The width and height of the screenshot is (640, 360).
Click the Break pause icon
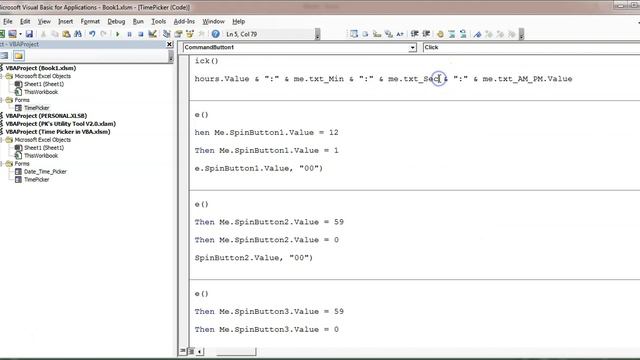click(x=129, y=34)
